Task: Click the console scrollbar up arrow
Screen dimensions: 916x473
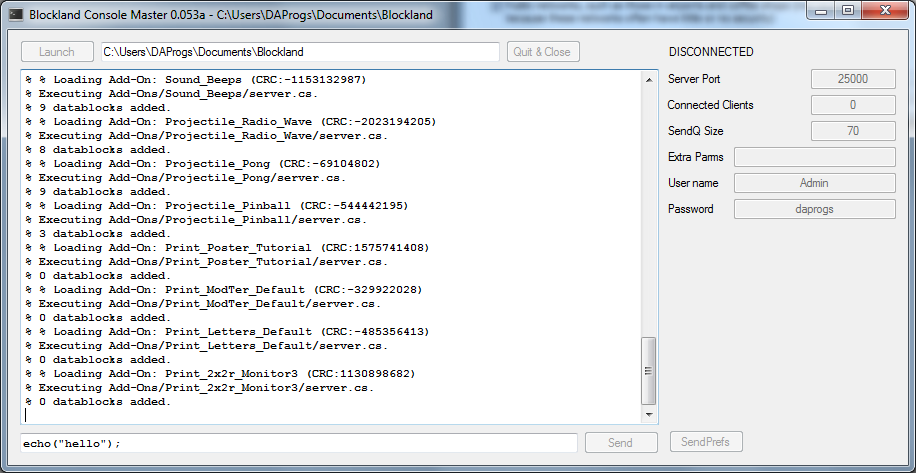Action: click(x=648, y=79)
